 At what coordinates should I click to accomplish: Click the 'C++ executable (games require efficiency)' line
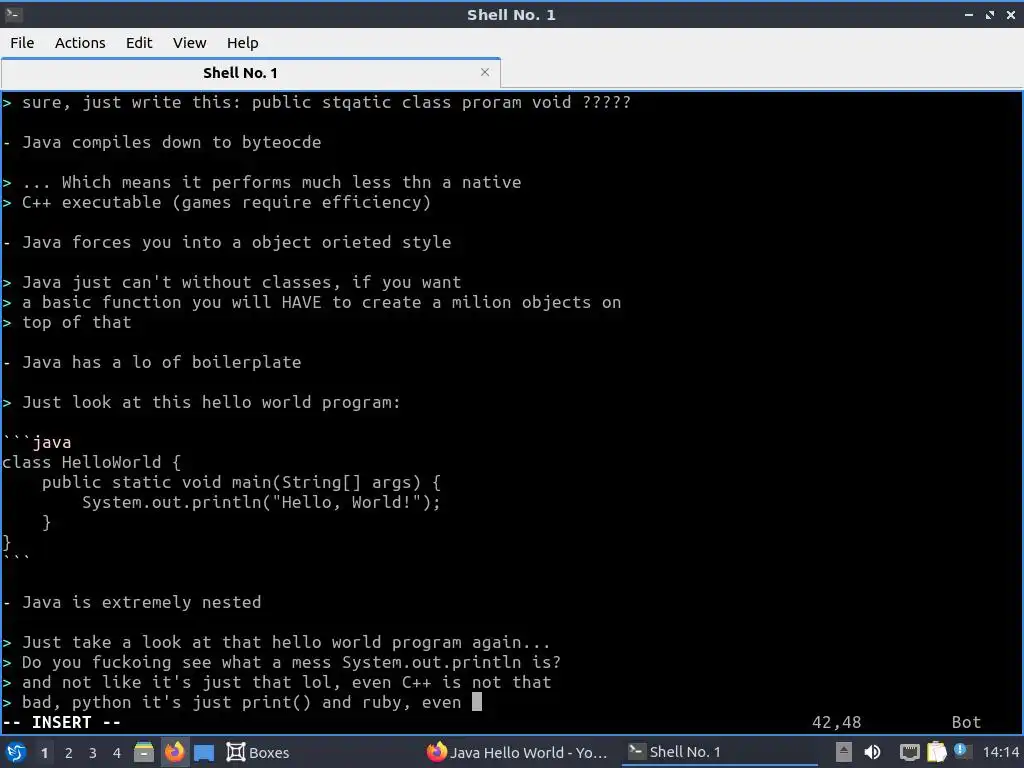[x=217, y=202]
